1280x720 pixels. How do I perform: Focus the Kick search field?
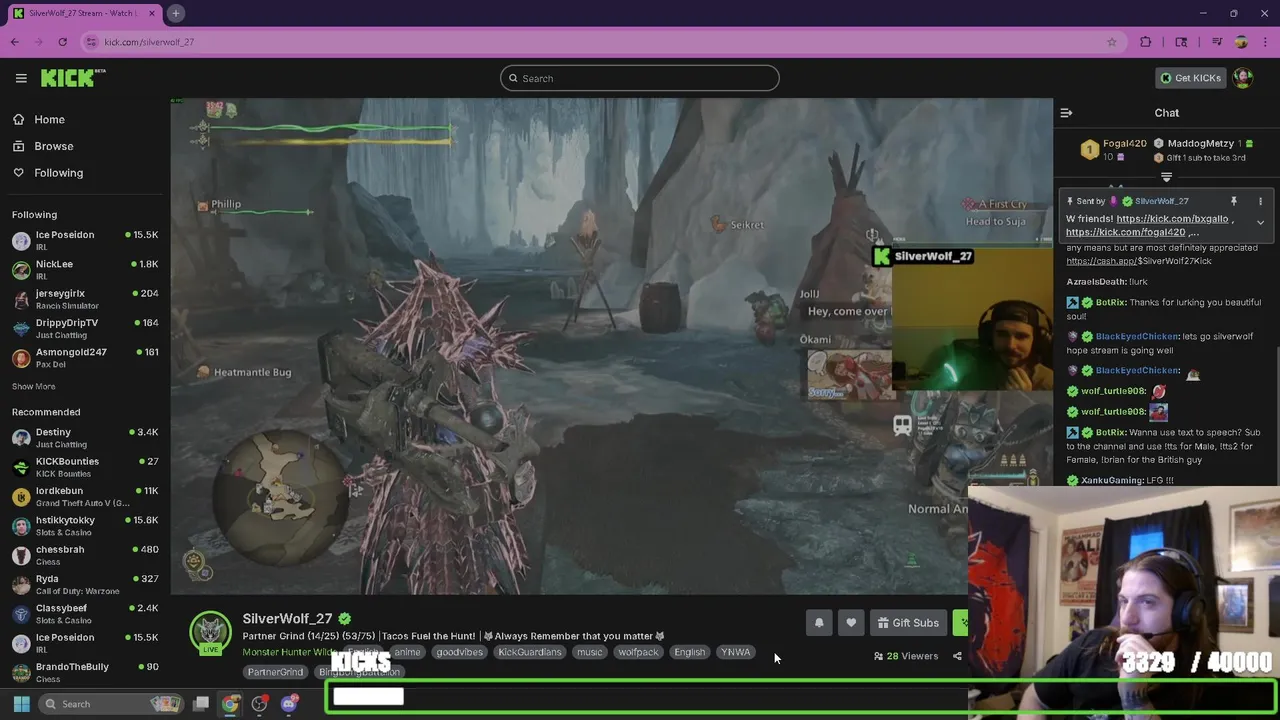pyautogui.click(x=640, y=78)
